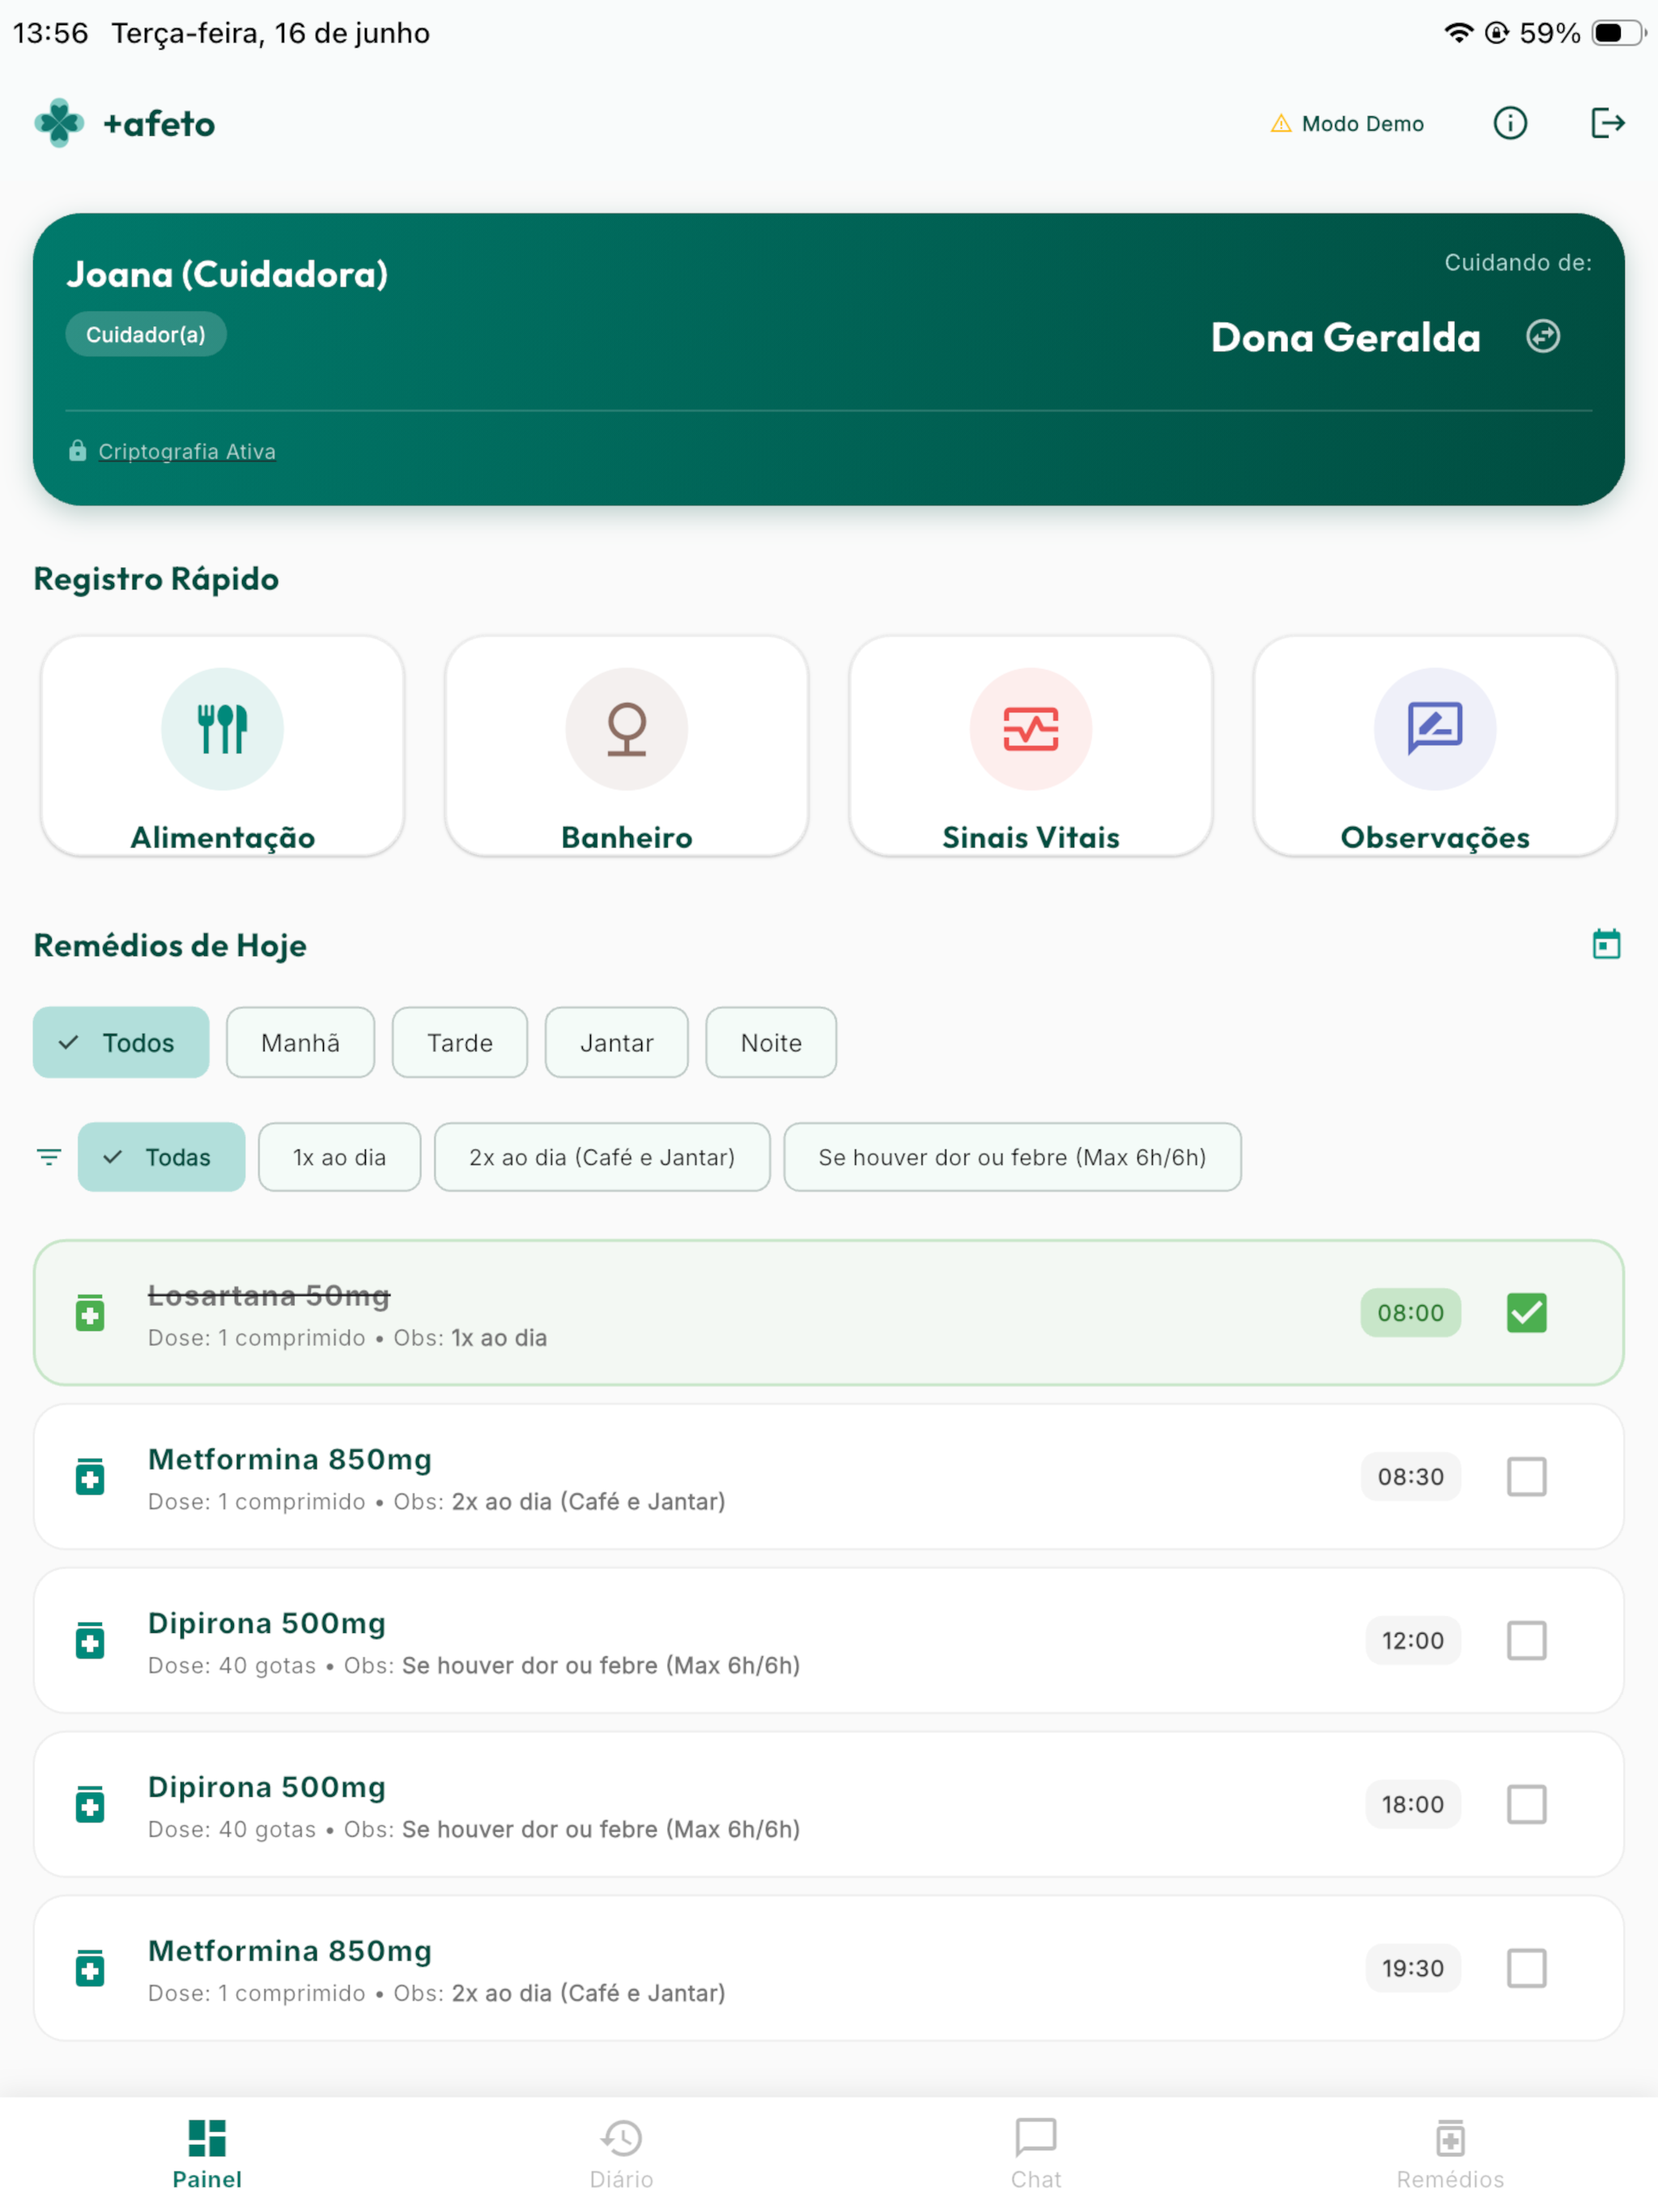This screenshot has height=2212, width=1658.
Task: Filter by 1x ao dia chip
Action: pyautogui.click(x=339, y=1157)
